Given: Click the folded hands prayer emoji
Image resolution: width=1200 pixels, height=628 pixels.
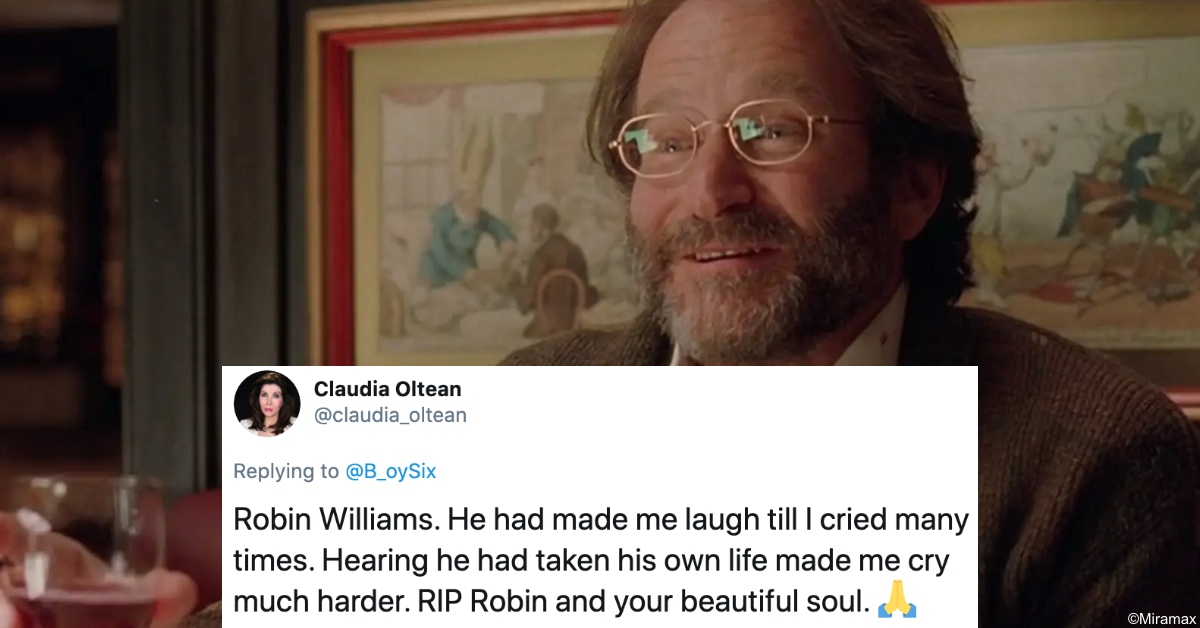Looking at the screenshot, I should [x=898, y=602].
